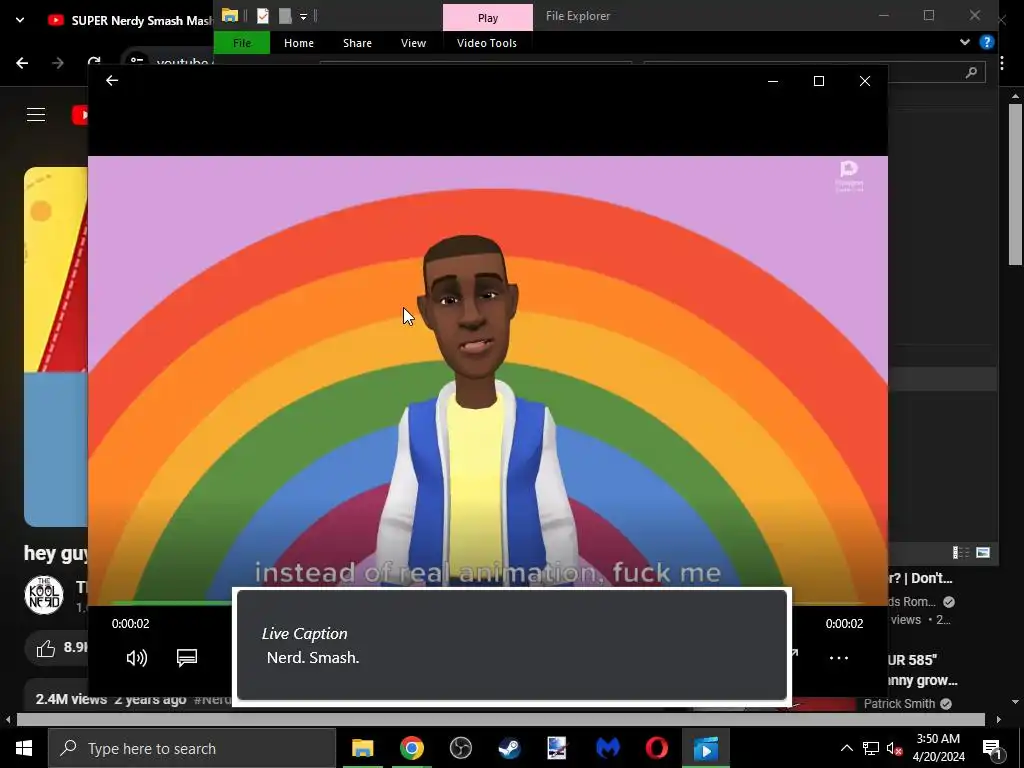Click the Live Caption overlay box
The image size is (1024, 768).
coord(512,645)
